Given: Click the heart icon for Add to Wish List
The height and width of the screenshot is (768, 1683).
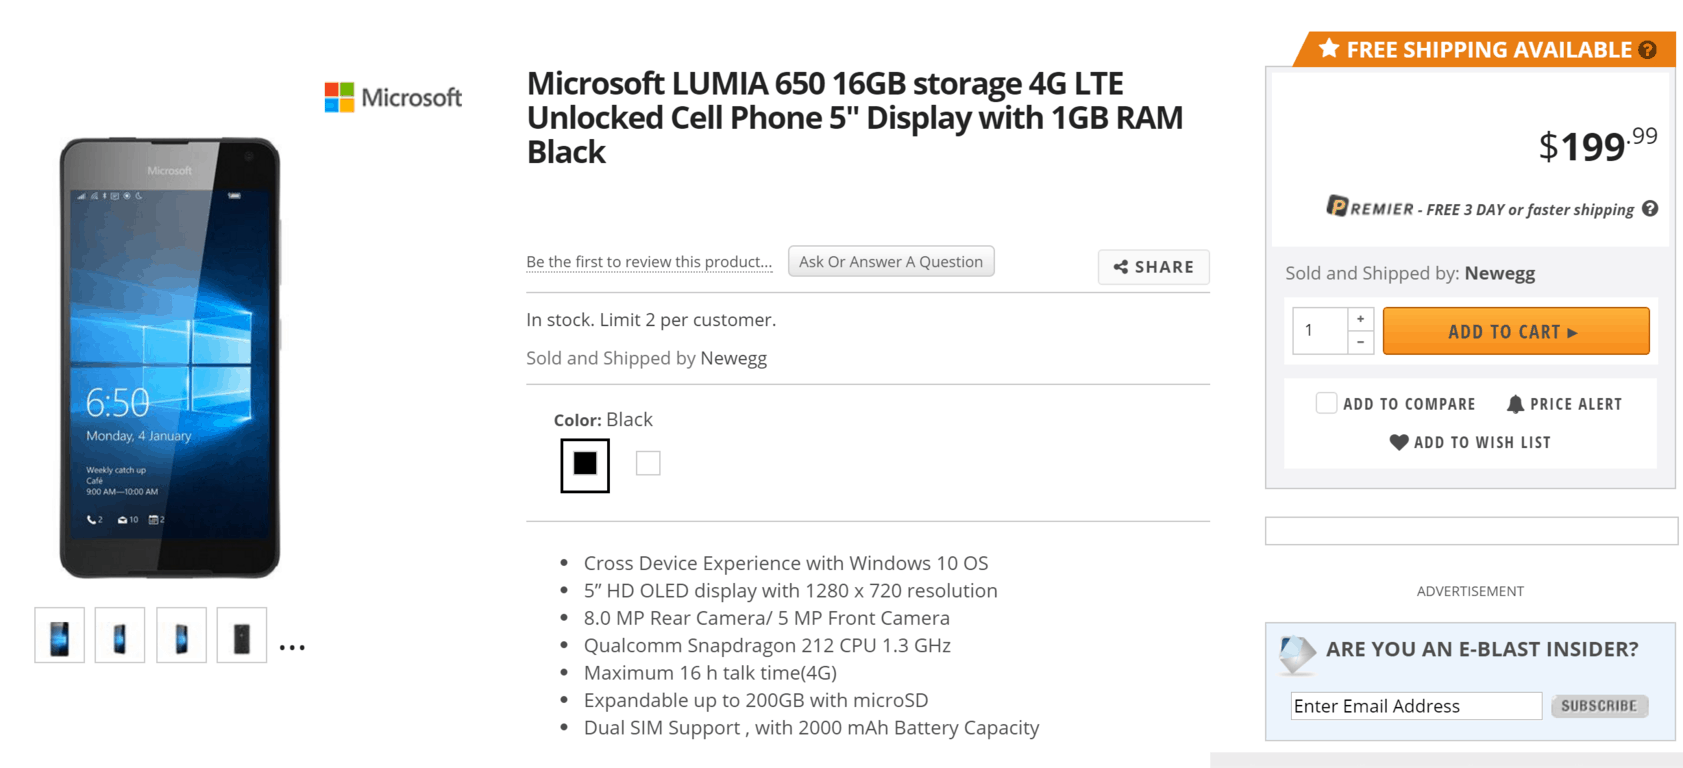Looking at the screenshot, I should tap(1399, 442).
